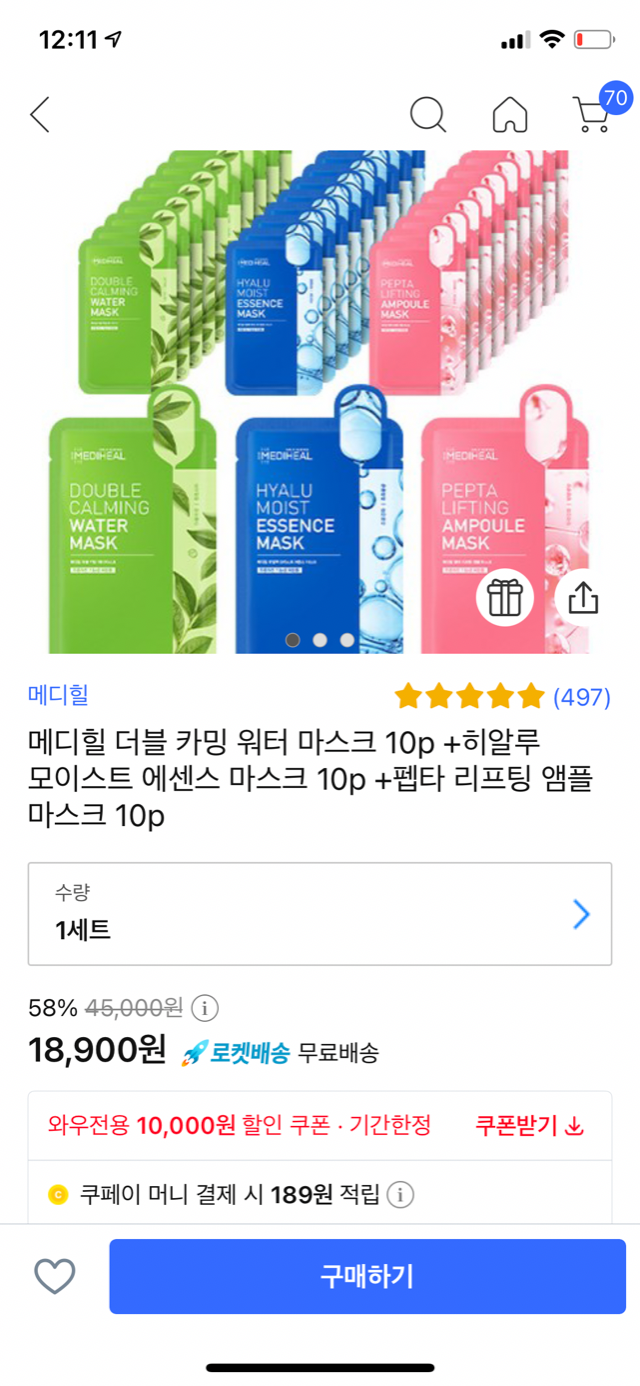Tap the back arrow icon

[40, 115]
